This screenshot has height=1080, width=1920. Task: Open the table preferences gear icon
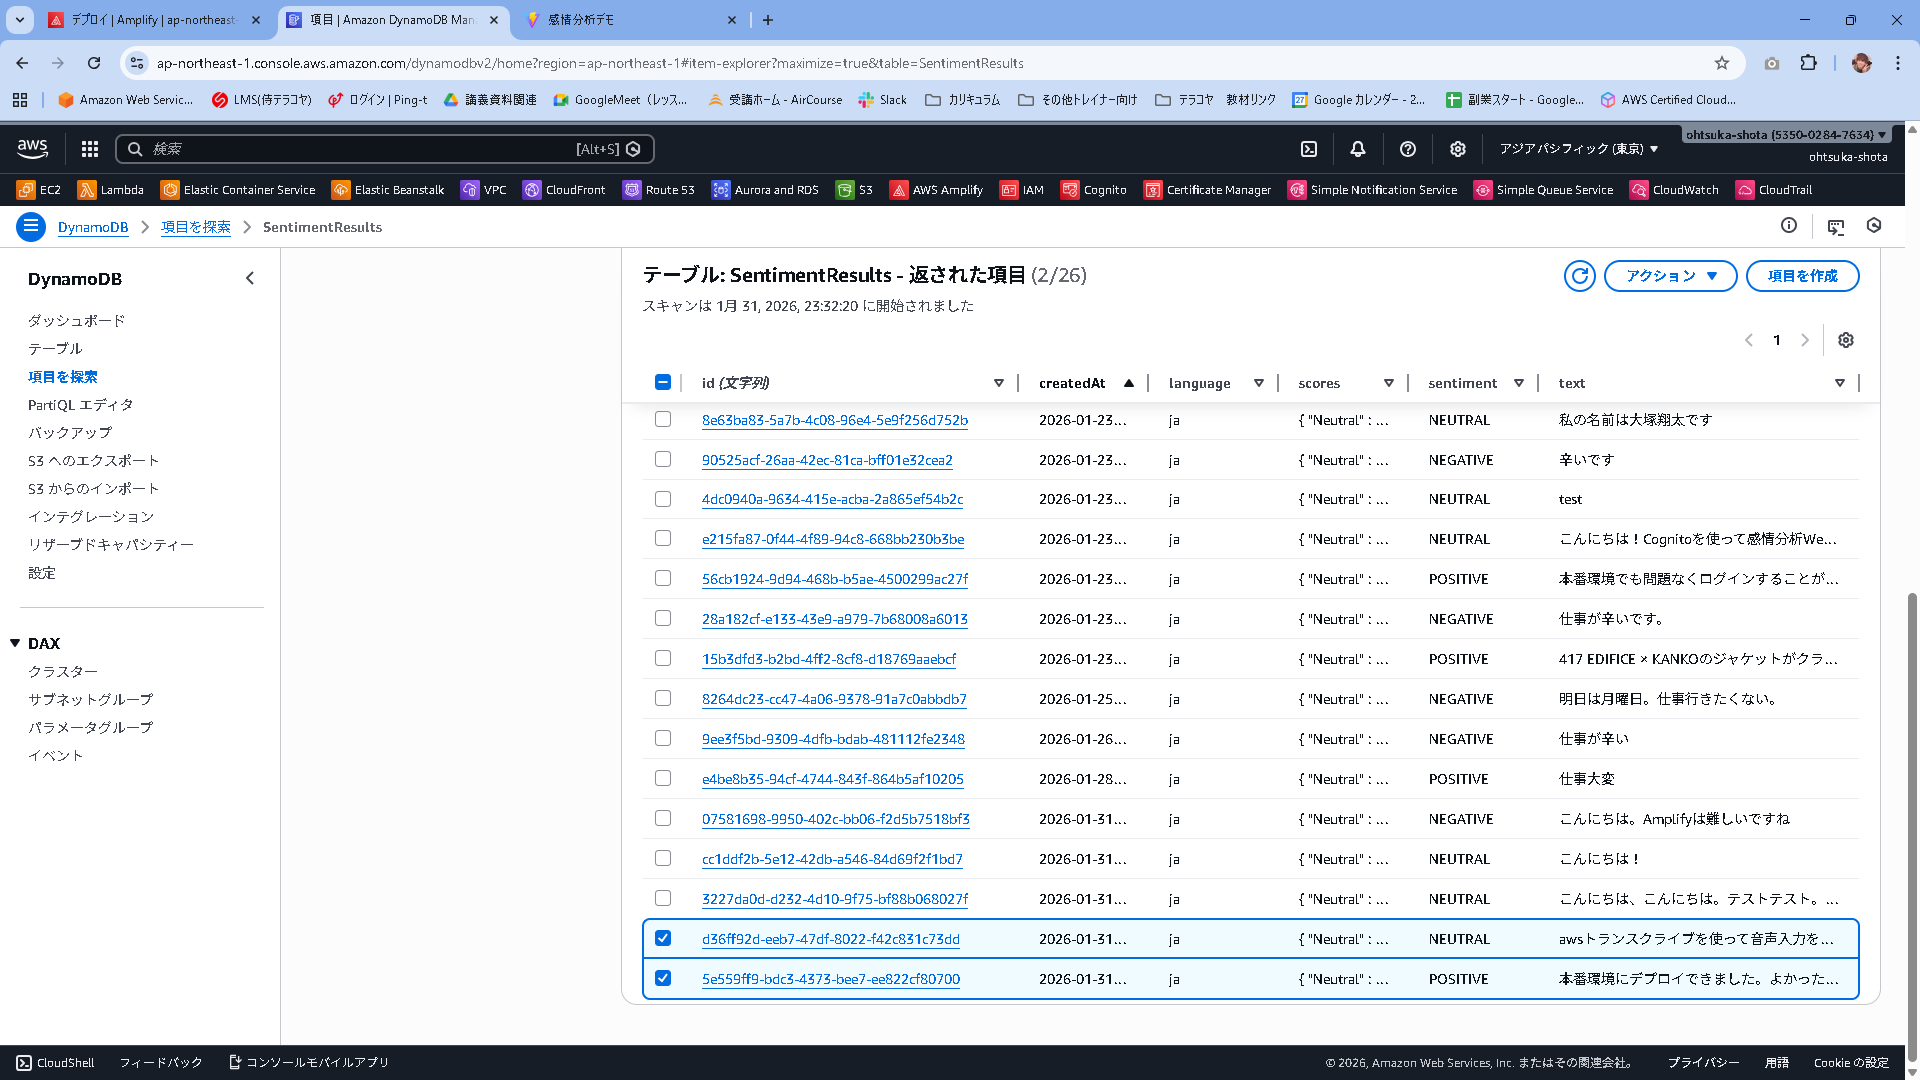click(x=1846, y=340)
